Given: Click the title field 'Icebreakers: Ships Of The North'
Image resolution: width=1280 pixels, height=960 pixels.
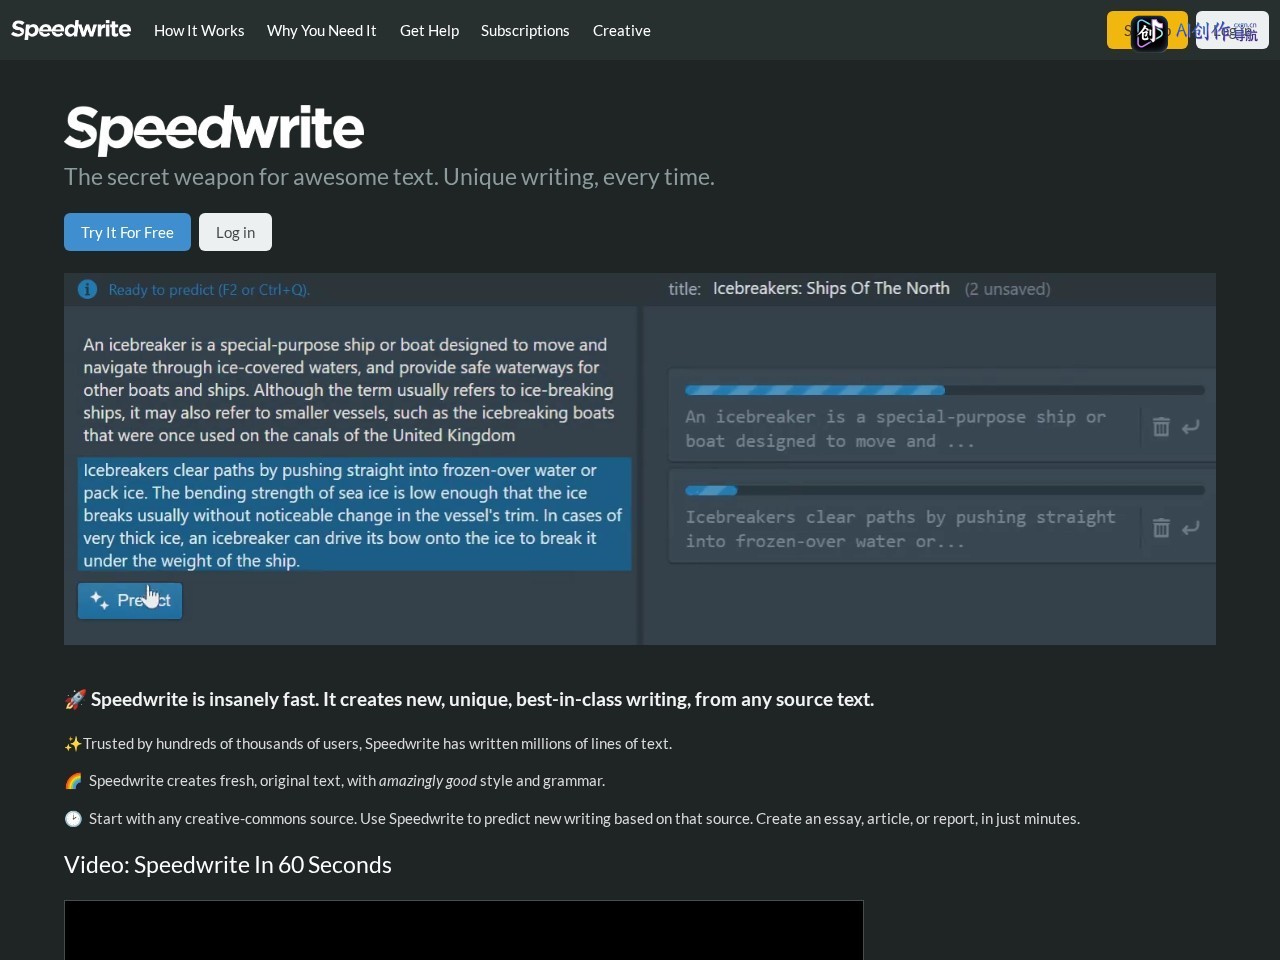Looking at the screenshot, I should 831,288.
